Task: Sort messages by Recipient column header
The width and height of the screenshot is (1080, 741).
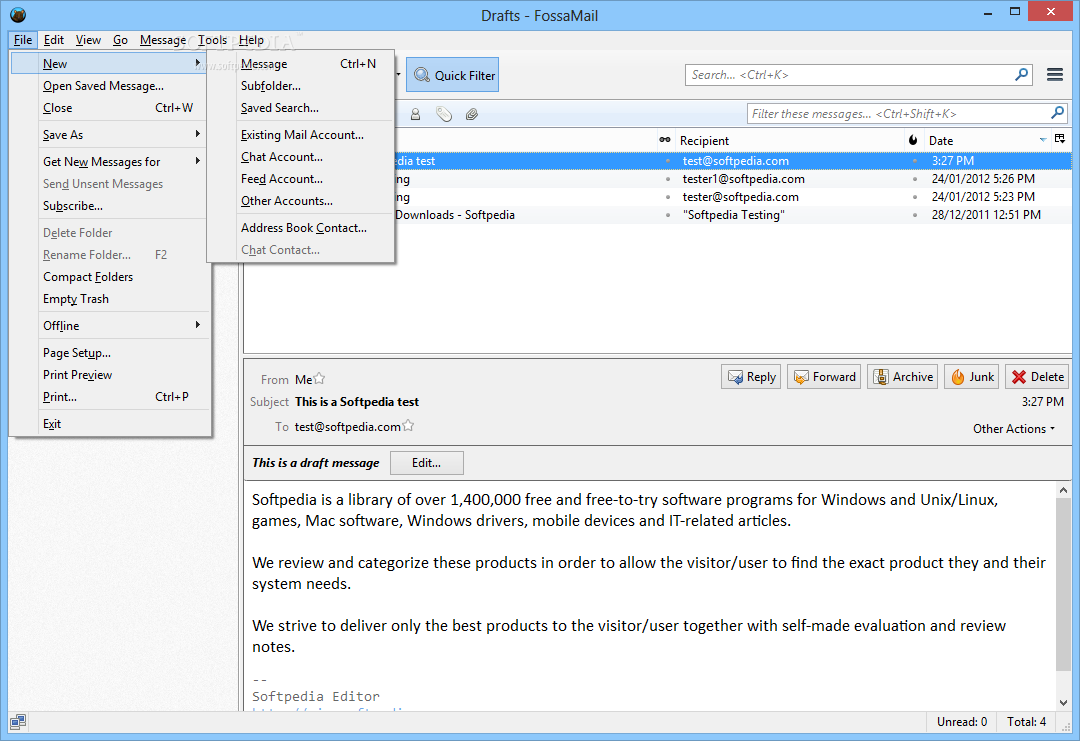Action: click(790, 140)
